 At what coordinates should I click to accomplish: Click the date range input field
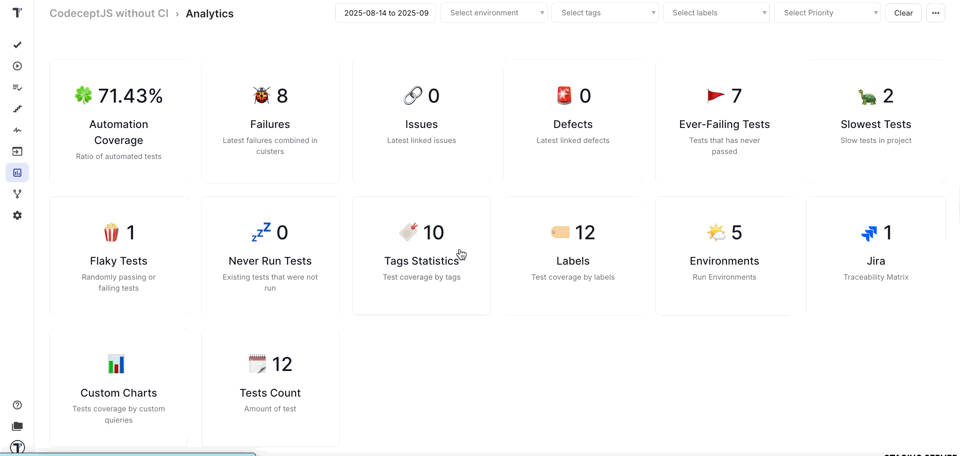(x=386, y=13)
